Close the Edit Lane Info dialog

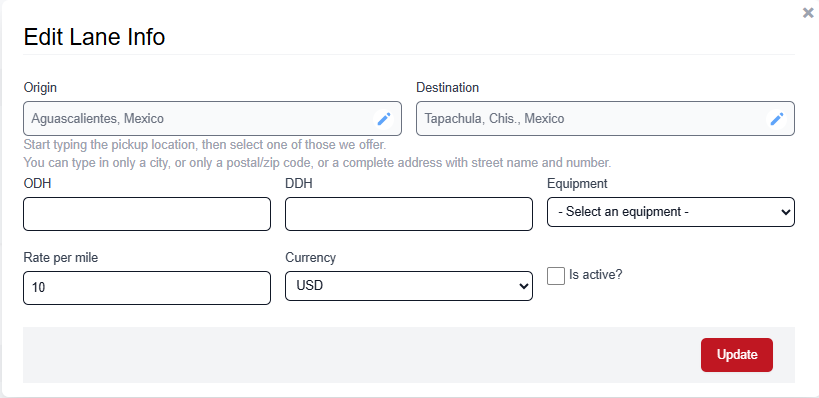pos(808,13)
